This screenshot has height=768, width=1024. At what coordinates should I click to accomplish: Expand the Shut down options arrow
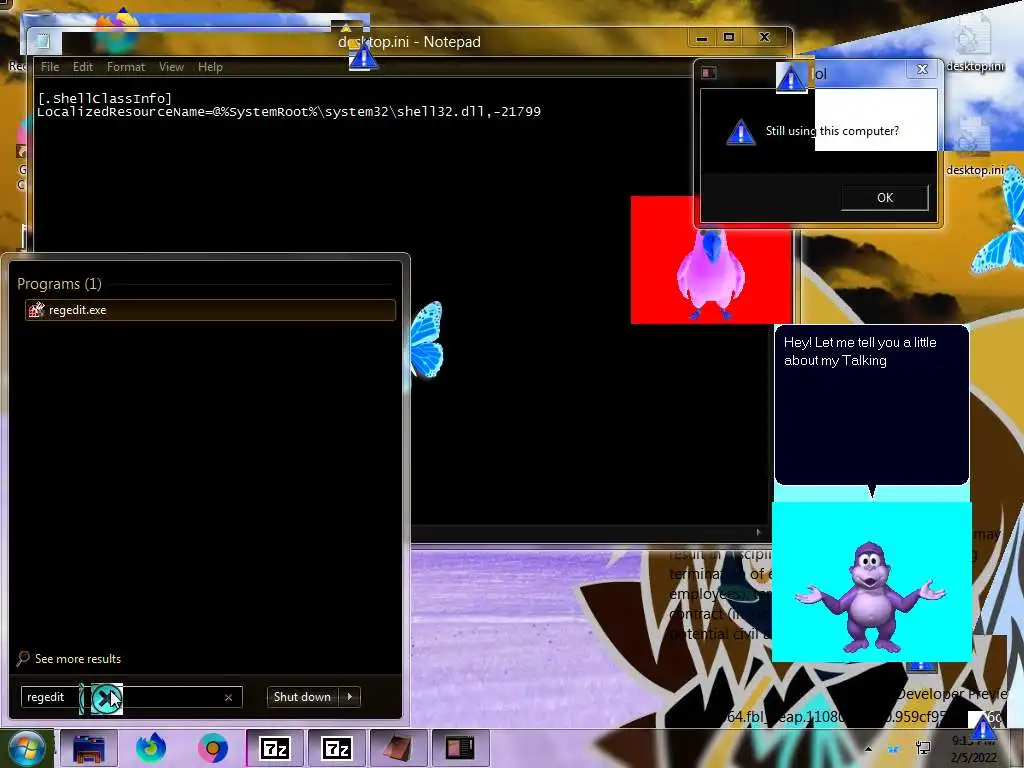pos(350,697)
